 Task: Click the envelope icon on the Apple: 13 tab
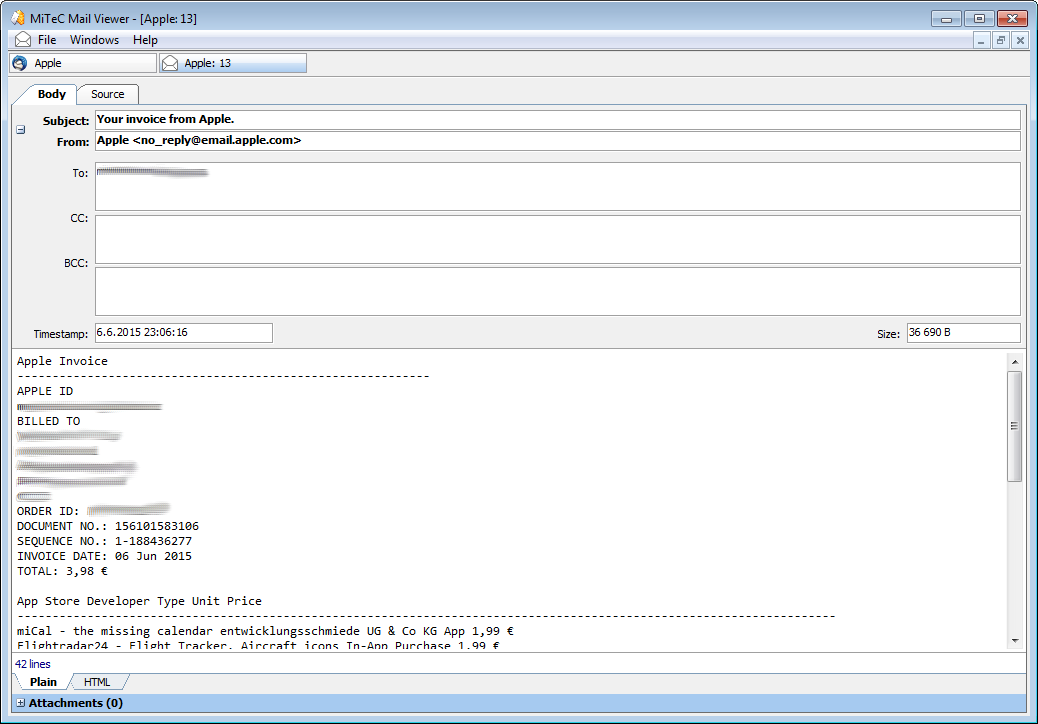coord(170,63)
